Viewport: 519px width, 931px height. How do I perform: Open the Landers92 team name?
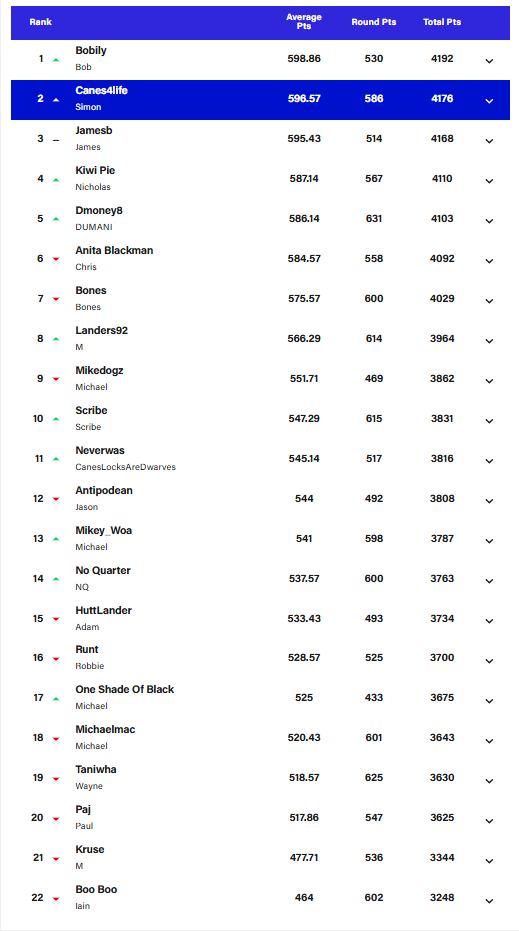[x=102, y=331]
